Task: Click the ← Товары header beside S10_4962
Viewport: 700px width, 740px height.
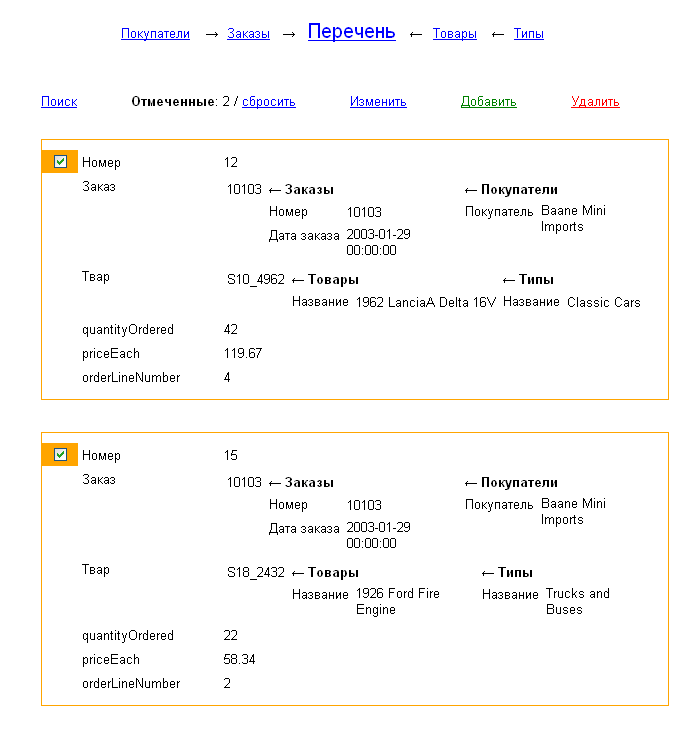Action: pyautogui.click(x=324, y=280)
